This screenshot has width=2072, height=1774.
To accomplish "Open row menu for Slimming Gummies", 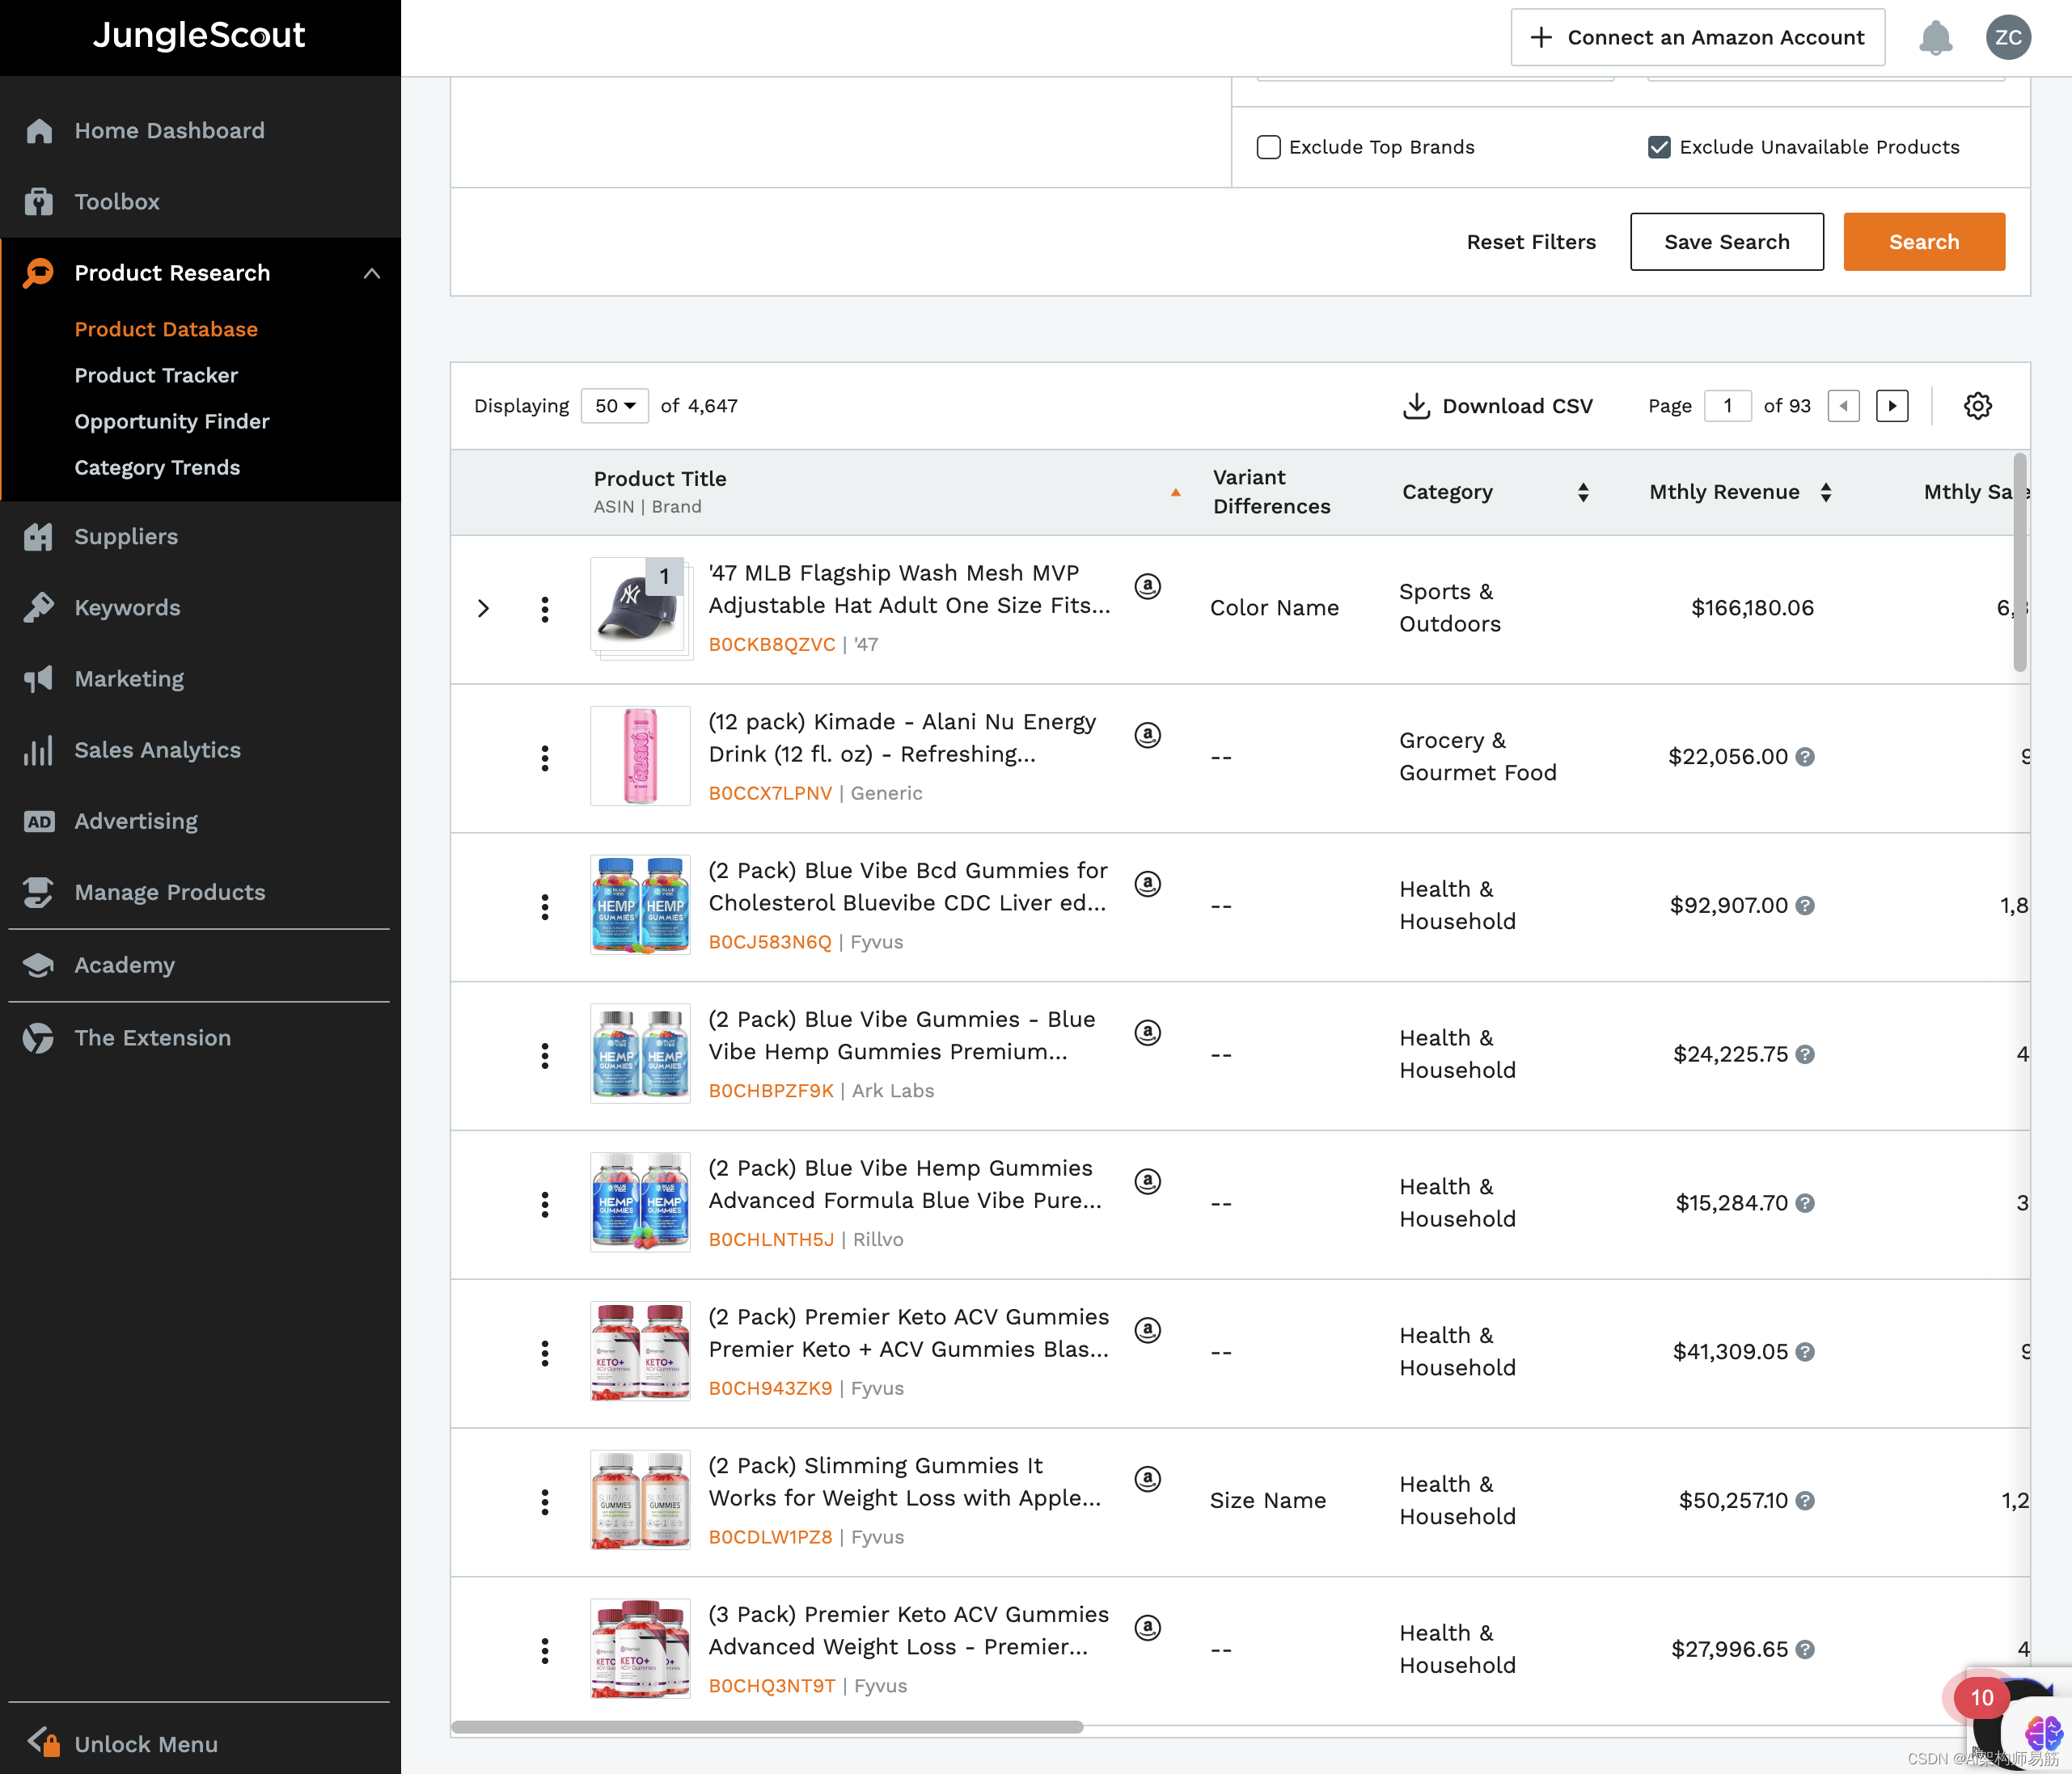I will (x=545, y=1502).
